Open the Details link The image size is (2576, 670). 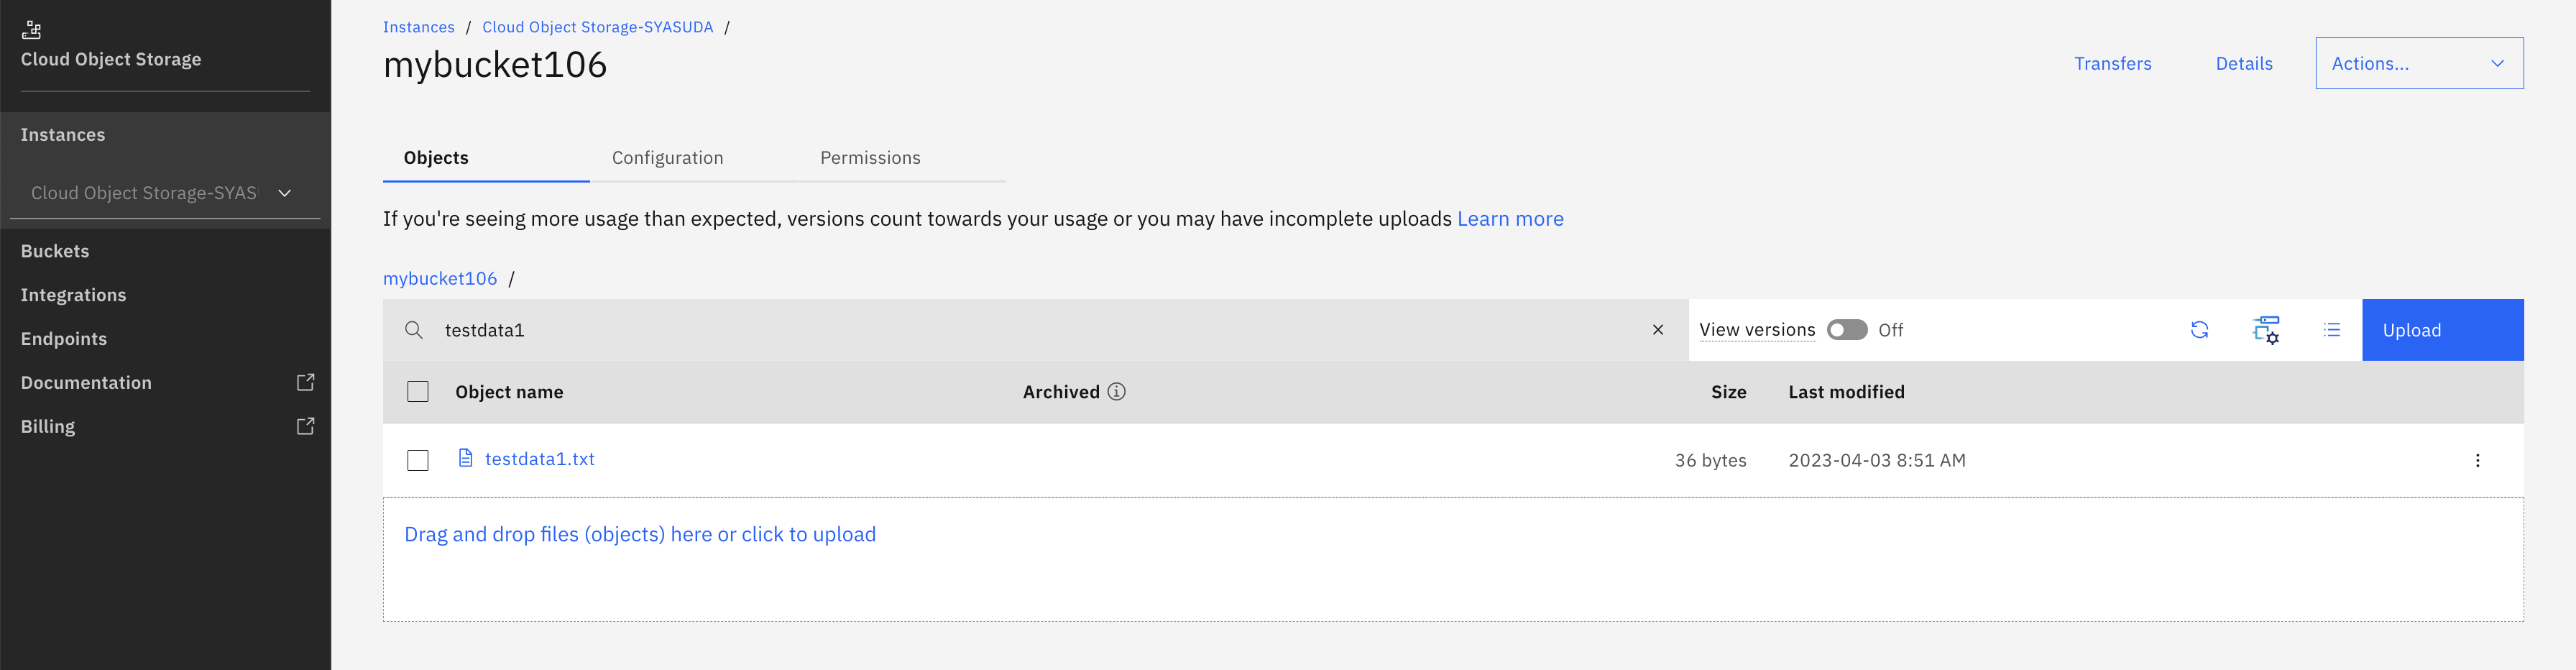coord(2244,63)
